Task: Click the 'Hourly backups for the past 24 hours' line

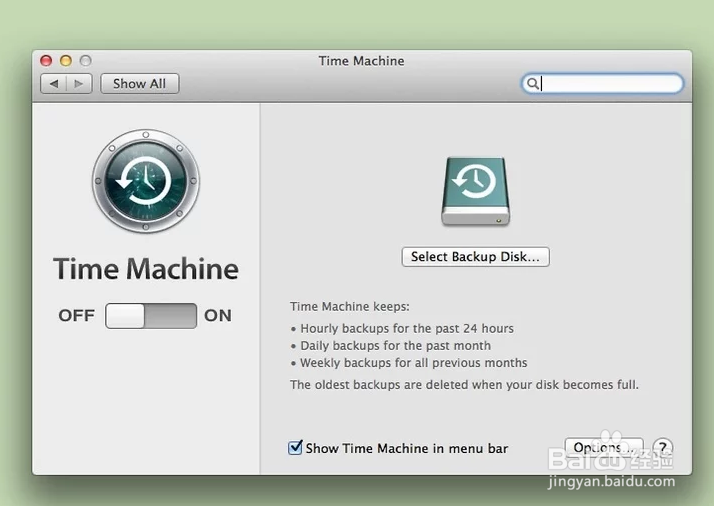Action: [x=407, y=328]
